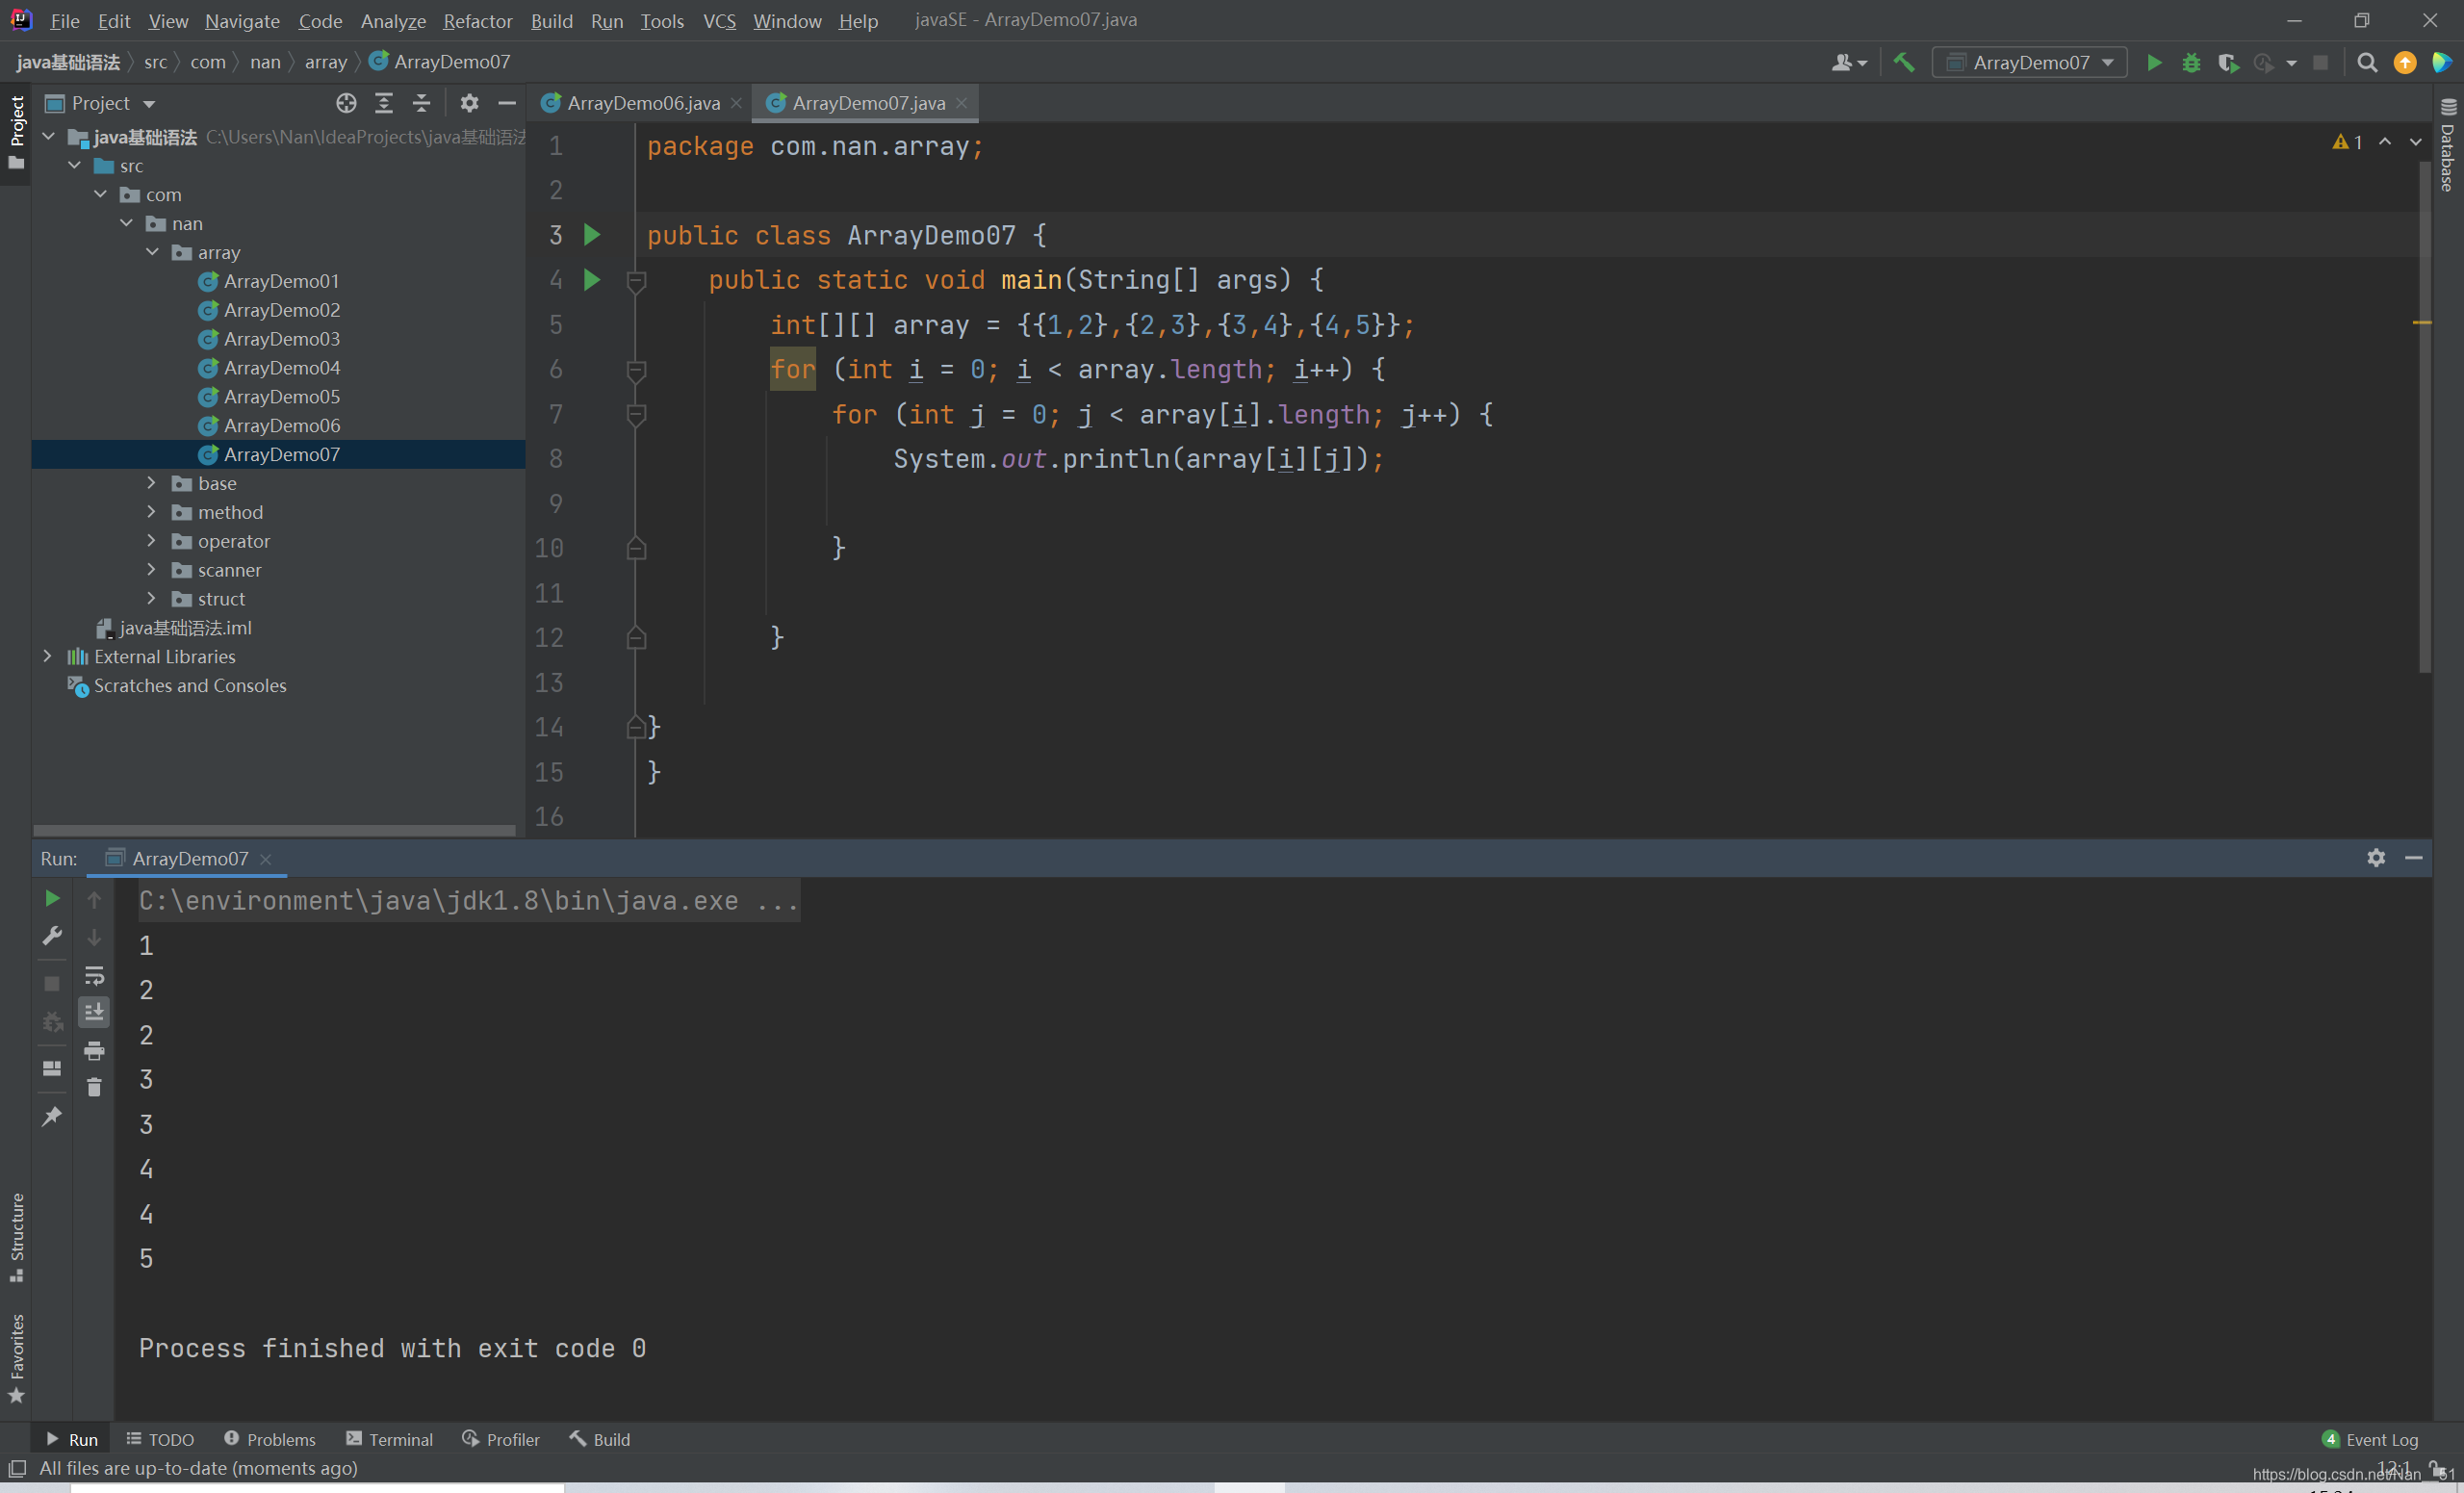
Task: Open Project panel settings gear
Action: pos(469,103)
